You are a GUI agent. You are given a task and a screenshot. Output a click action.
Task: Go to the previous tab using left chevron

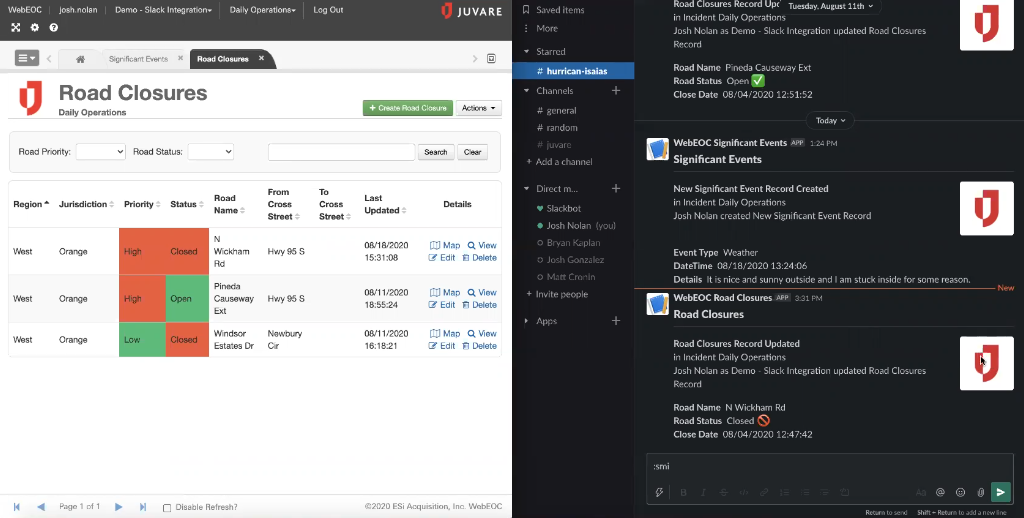pos(49,59)
